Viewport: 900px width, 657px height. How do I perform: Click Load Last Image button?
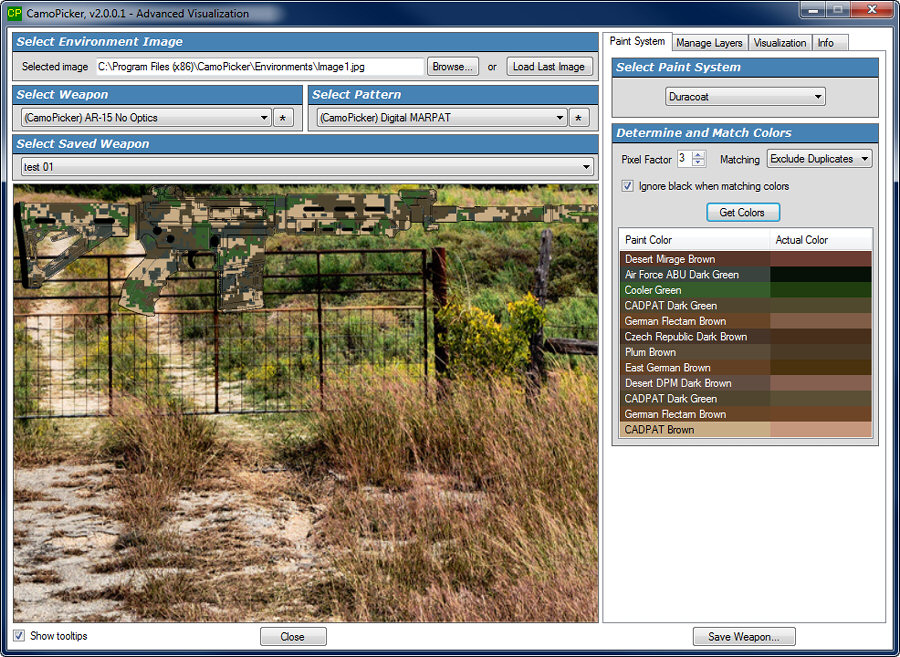(549, 67)
